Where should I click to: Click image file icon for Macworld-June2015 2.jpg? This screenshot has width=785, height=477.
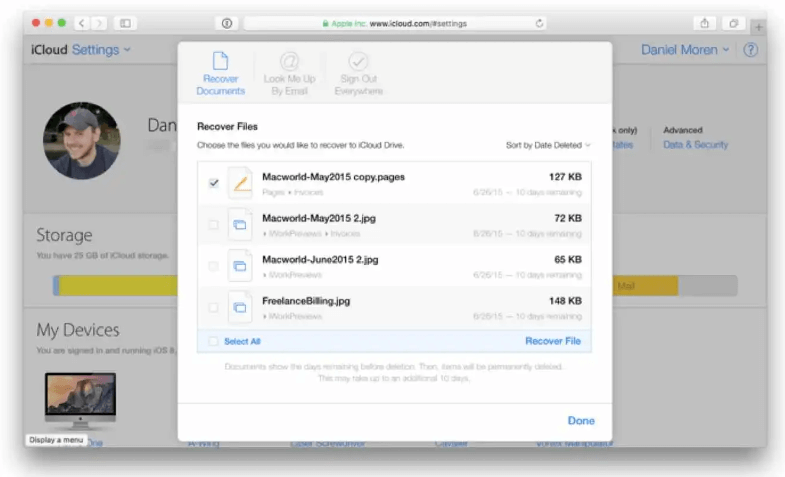[240, 266]
